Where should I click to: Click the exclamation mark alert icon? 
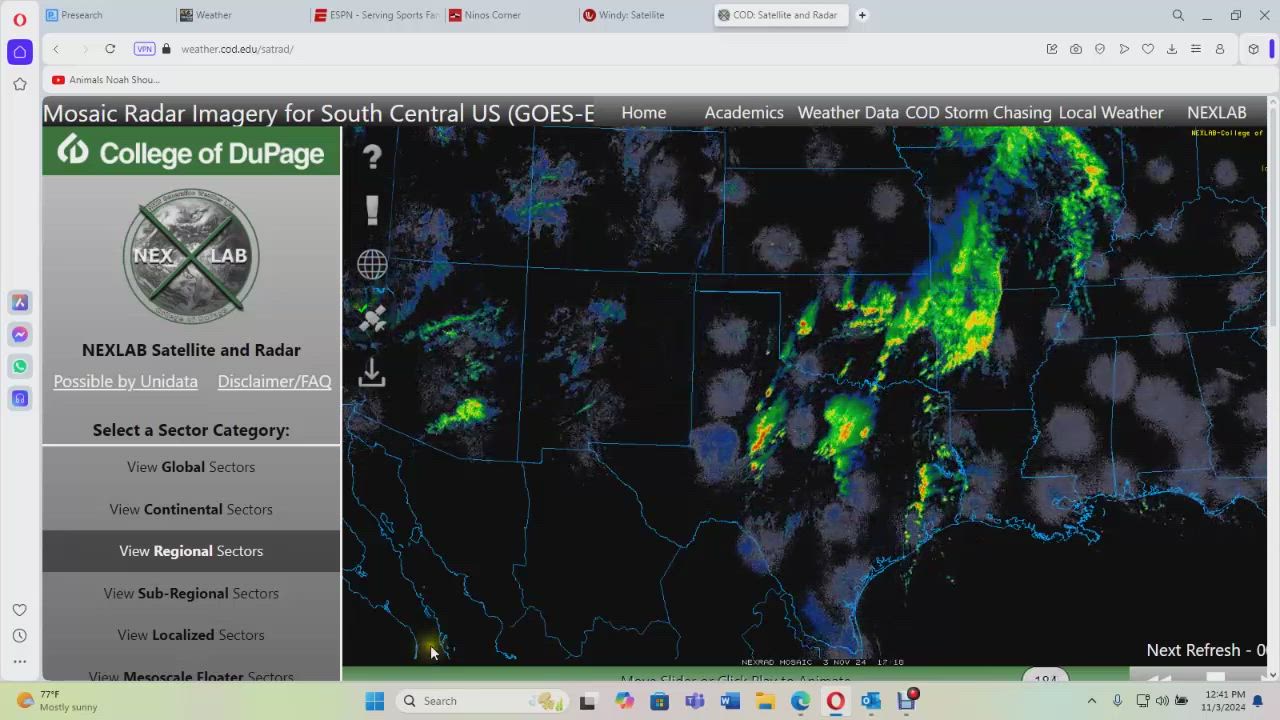coord(372,210)
